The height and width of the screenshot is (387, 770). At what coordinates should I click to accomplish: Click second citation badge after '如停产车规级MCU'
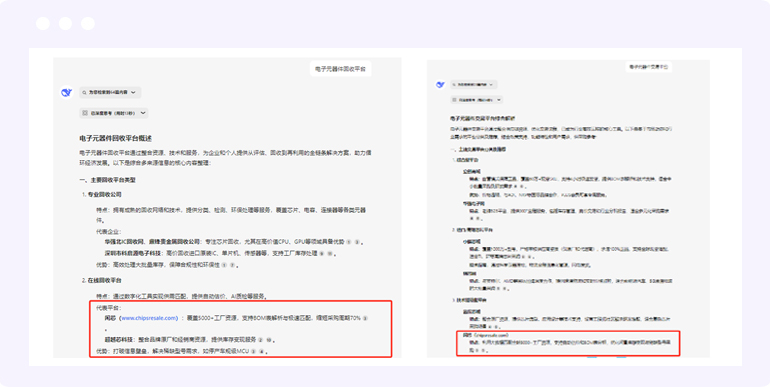[261, 352]
